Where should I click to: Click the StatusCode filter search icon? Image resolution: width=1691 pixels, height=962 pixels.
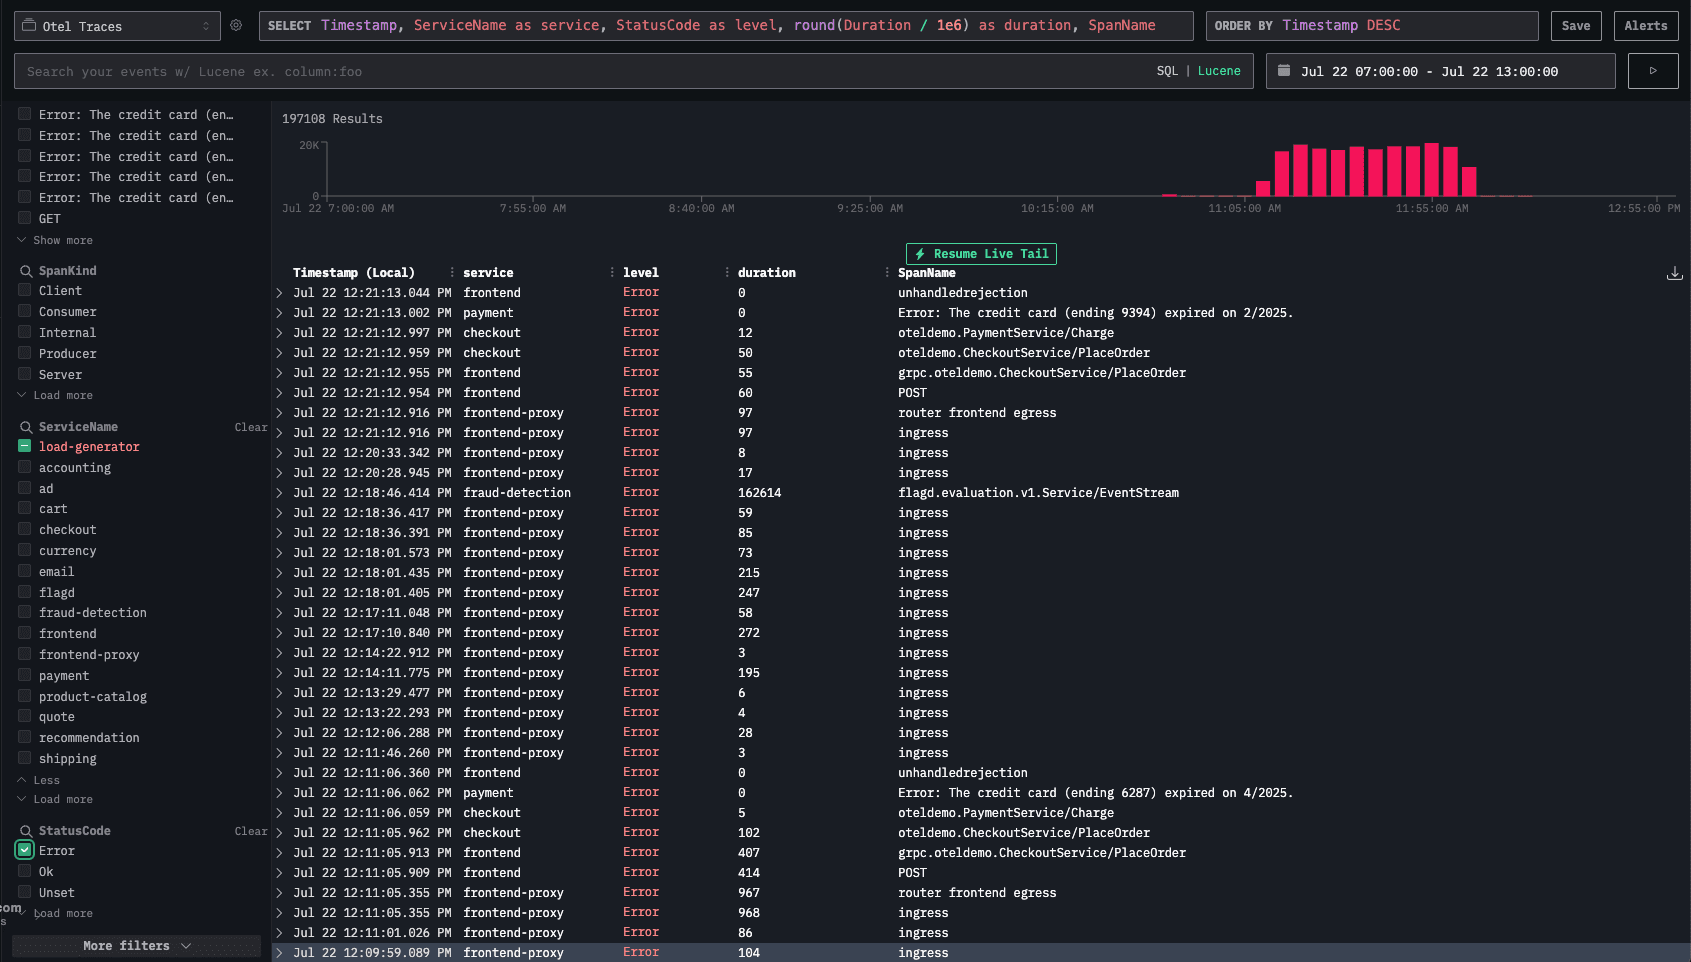coord(25,831)
